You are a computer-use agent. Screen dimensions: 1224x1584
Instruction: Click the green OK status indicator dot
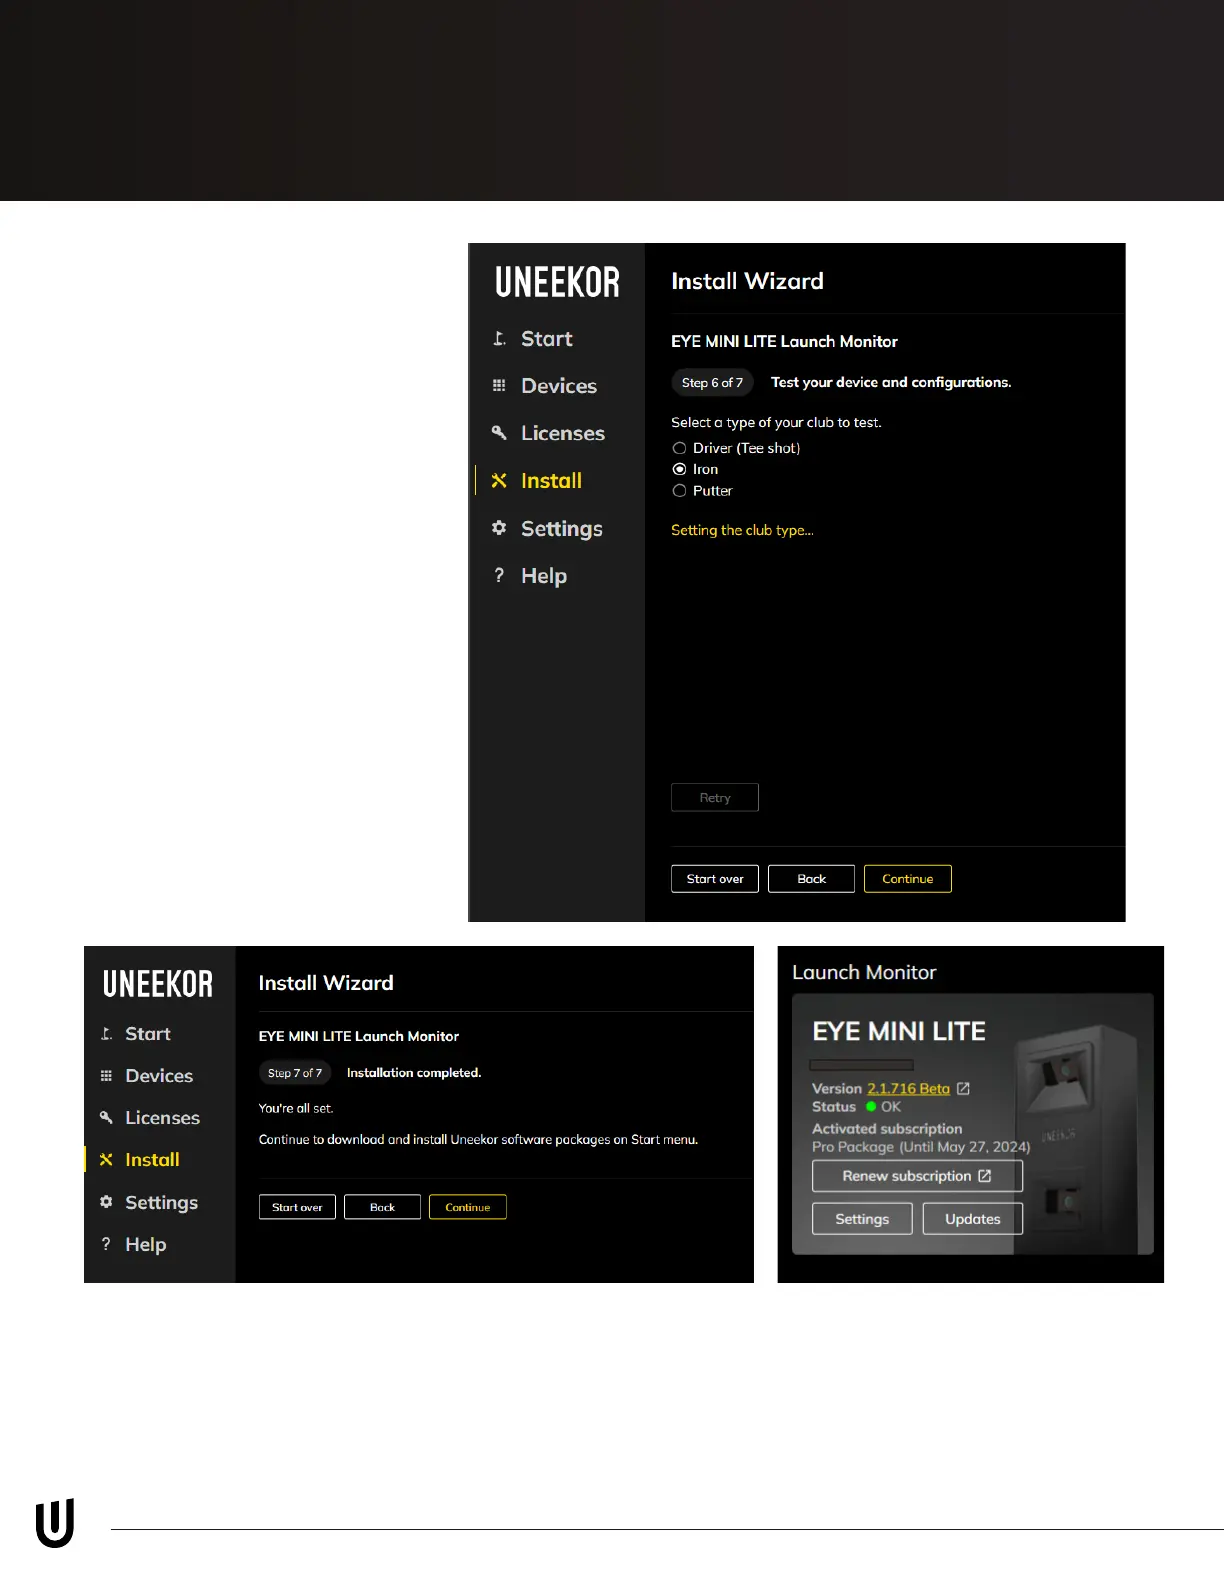871,1107
